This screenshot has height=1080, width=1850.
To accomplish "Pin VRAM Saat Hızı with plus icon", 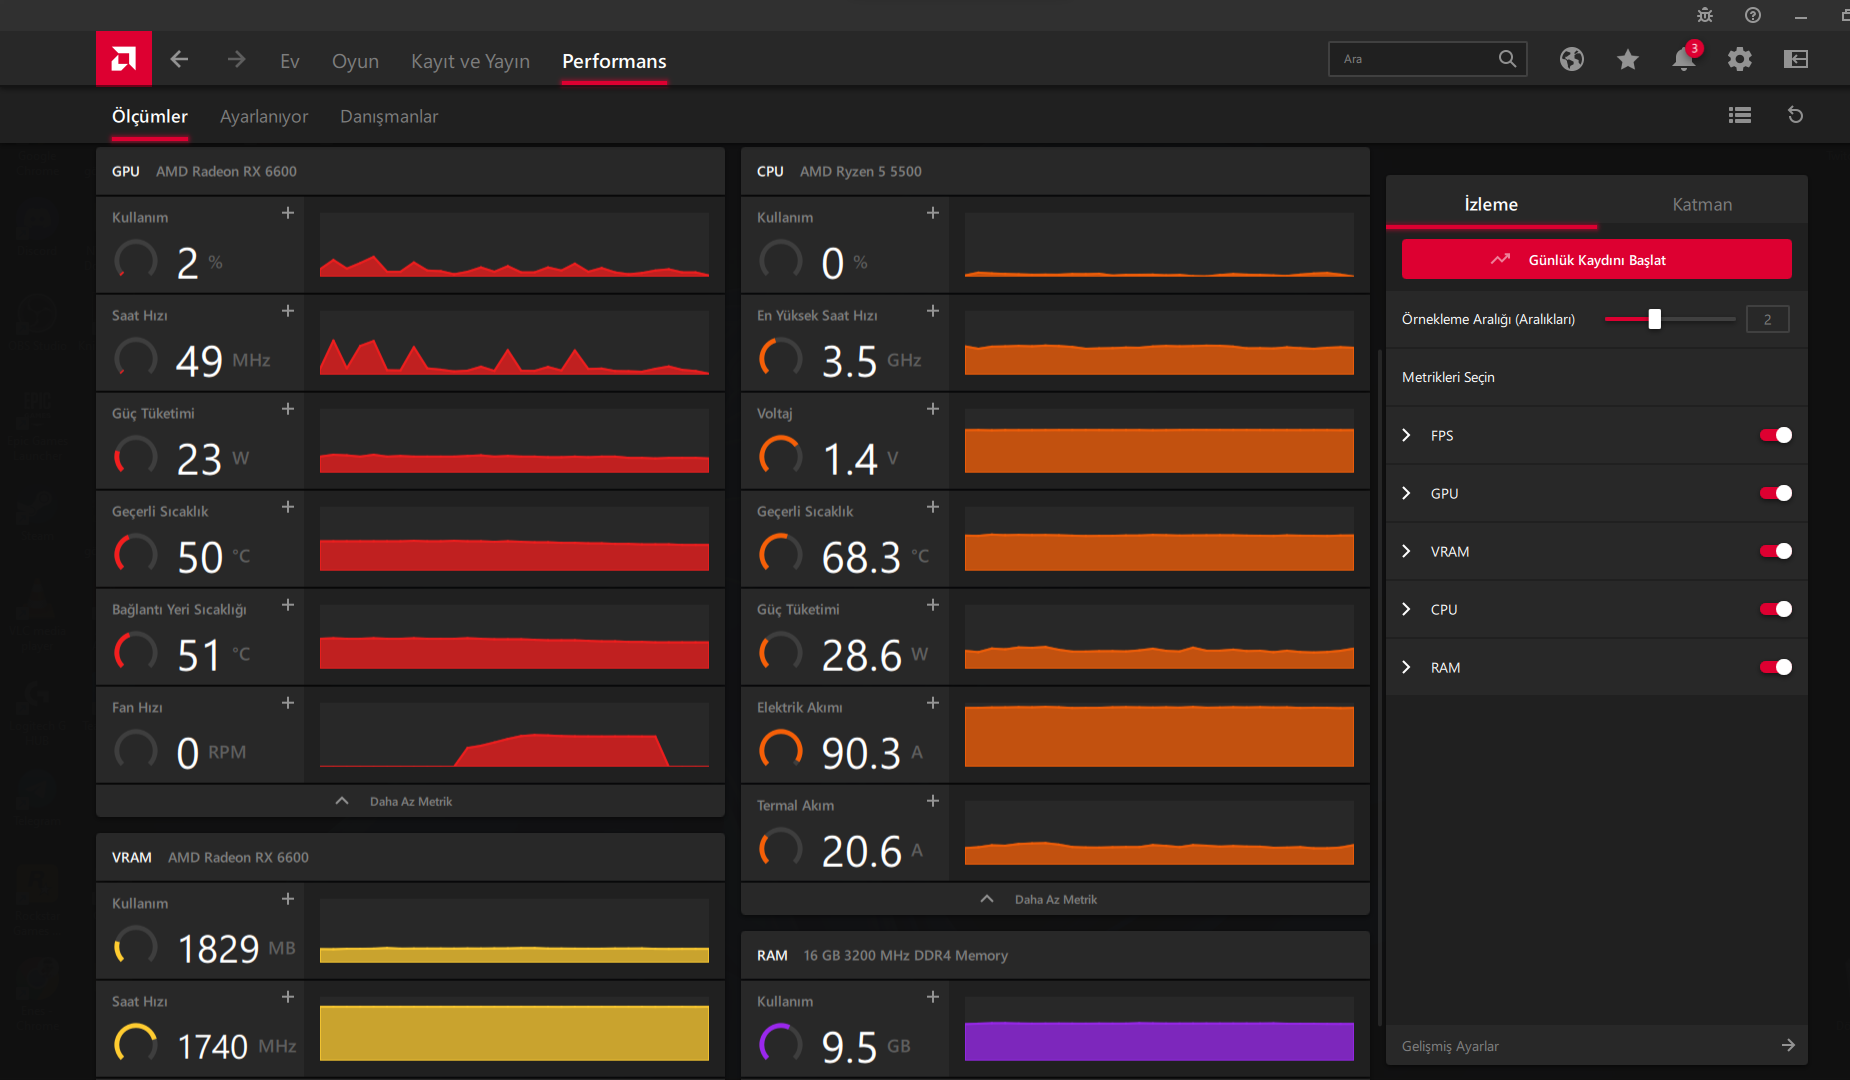I will pos(288,997).
